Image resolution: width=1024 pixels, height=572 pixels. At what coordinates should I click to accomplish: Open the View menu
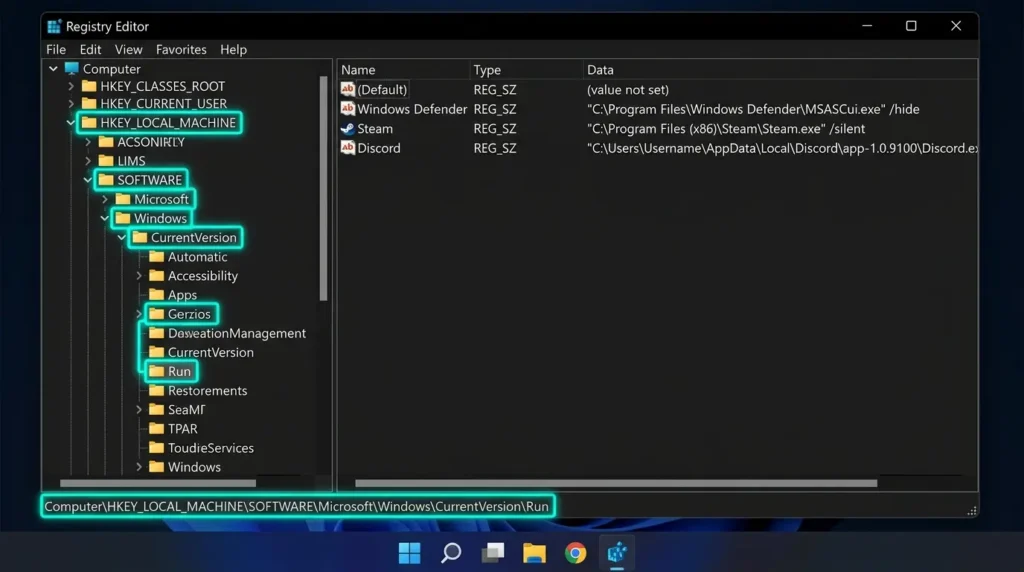[129, 50]
